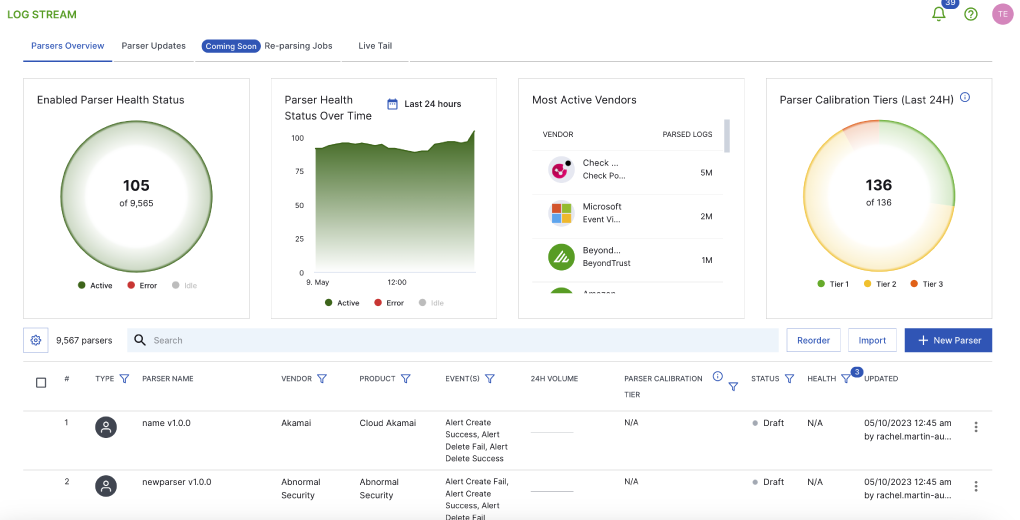The width and height of the screenshot is (1020, 520).
Task: Toggle the select-all parsers checkbox
Action: click(x=41, y=383)
